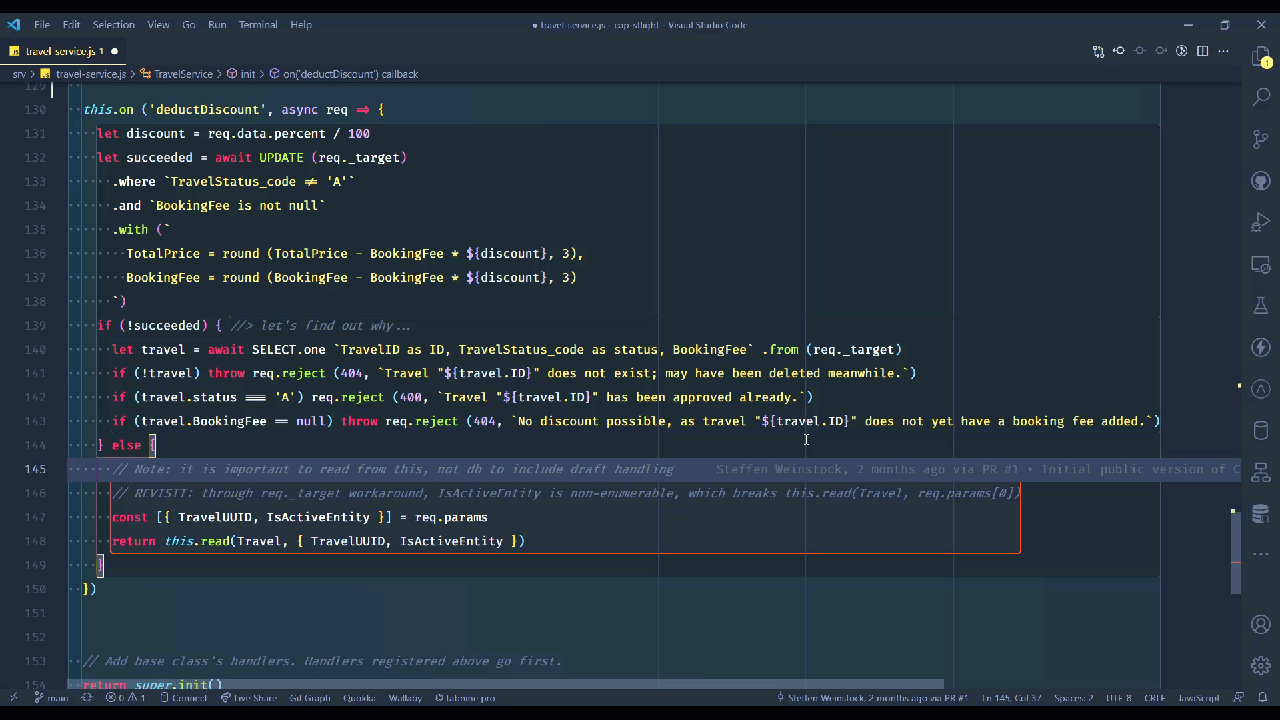Run the Debug icon in the editor toolbar
The width and height of the screenshot is (1280, 720).
(x=1181, y=51)
